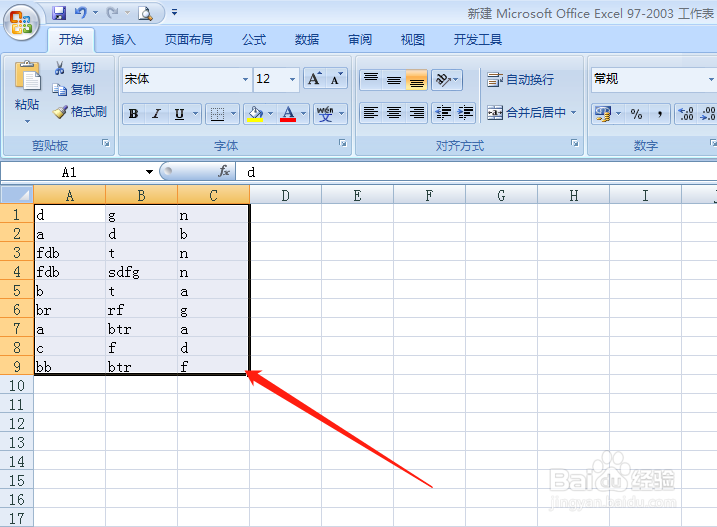This screenshot has height=527, width=717.
Task: Align text to bottom of cell
Action: pyautogui.click(x=417, y=80)
